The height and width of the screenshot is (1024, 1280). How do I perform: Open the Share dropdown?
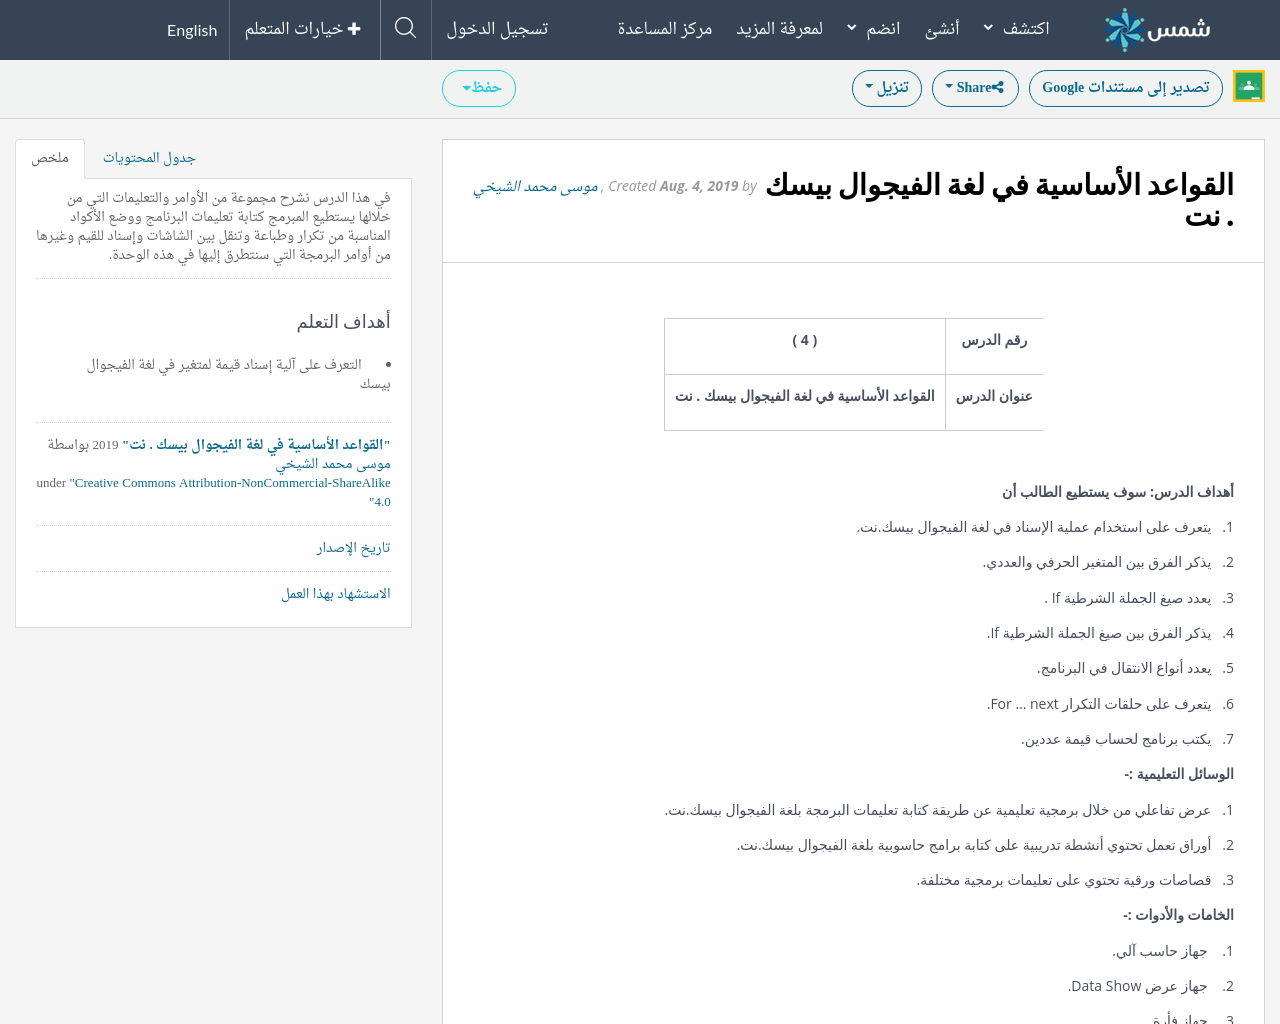[975, 88]
